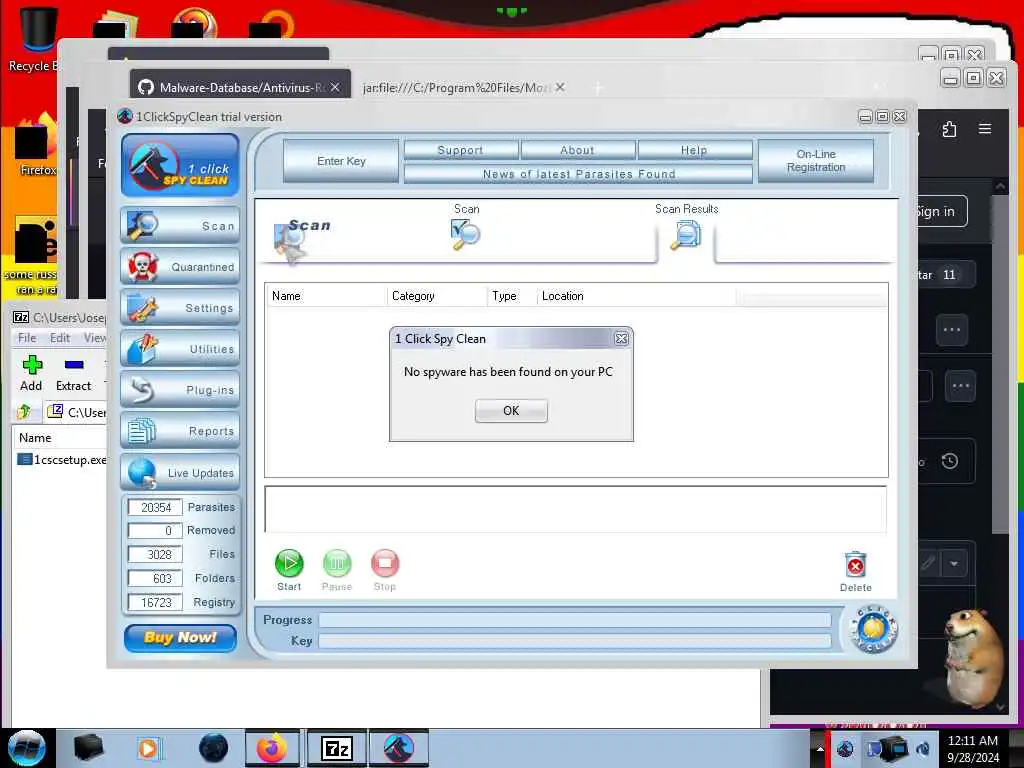Open the Scan section in sidebar

[x=180, y=226]
